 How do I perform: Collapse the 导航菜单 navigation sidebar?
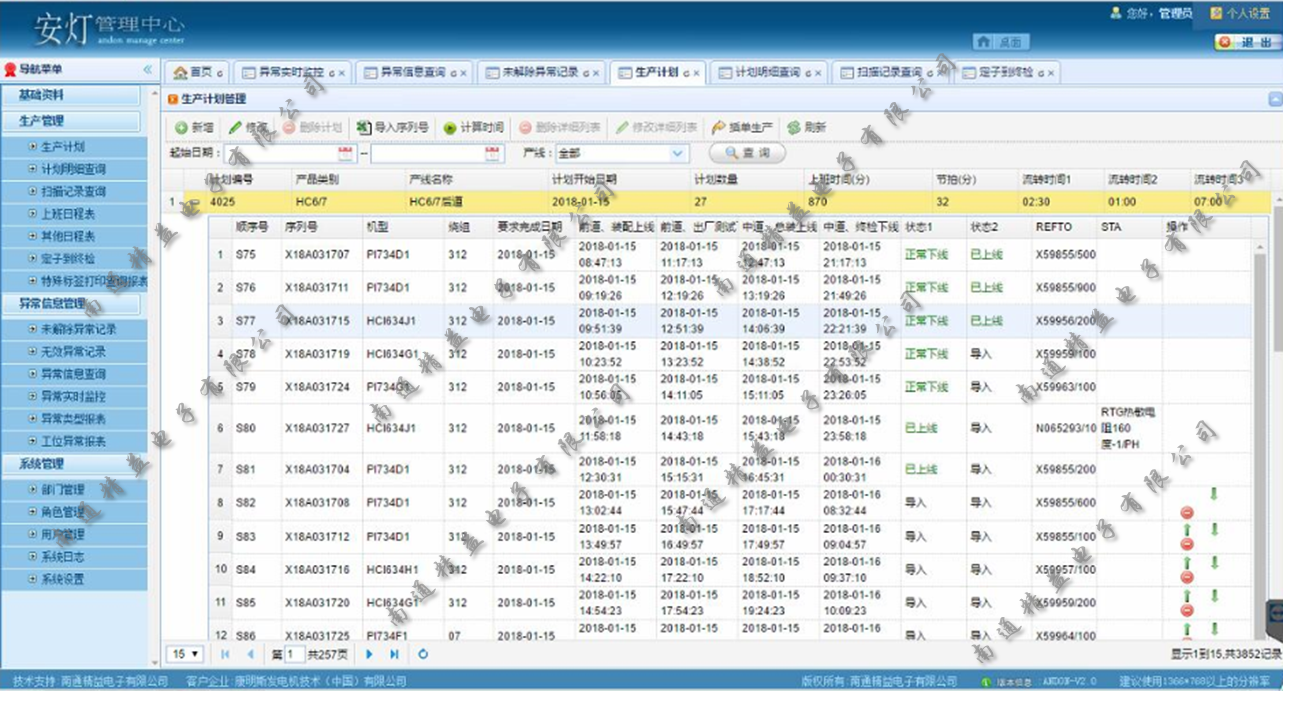pos(147,70)
